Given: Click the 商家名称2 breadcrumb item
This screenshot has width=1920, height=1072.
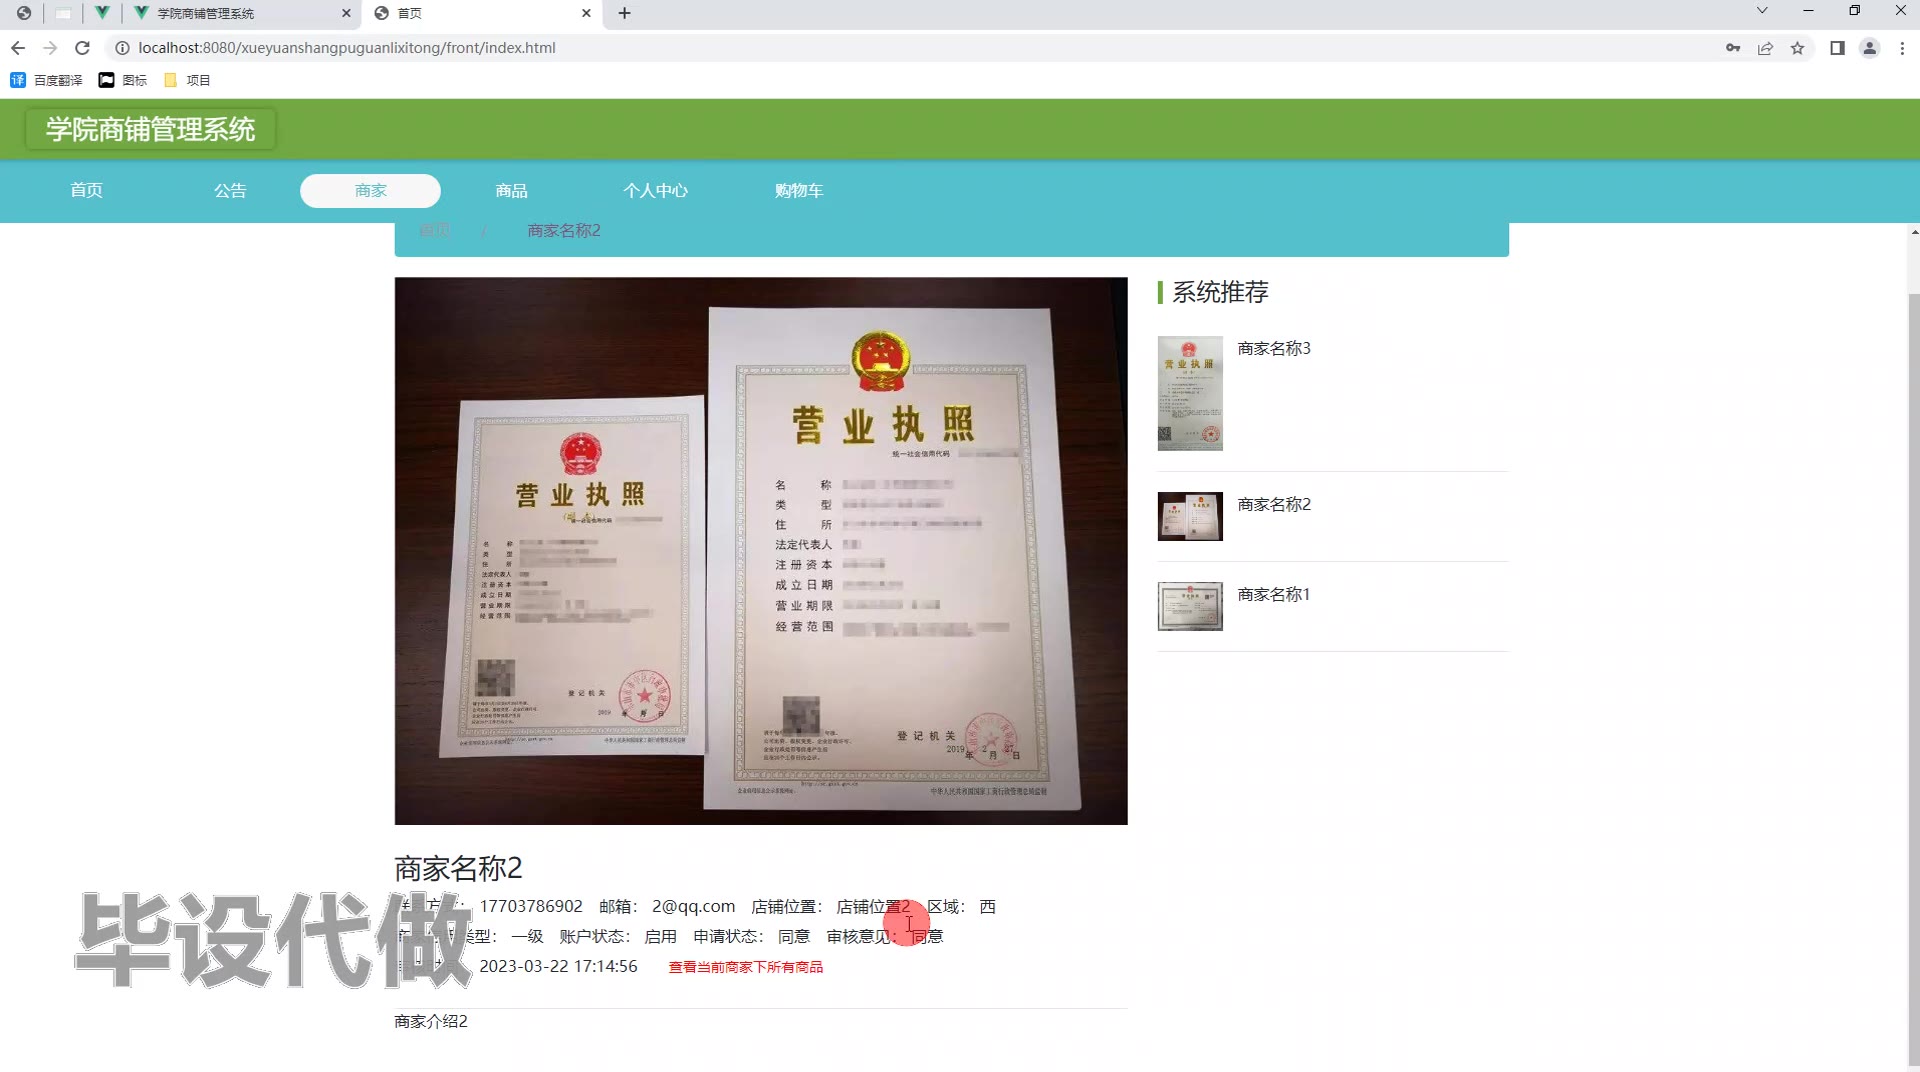Looking at the screenshot, I should point(564,230).
